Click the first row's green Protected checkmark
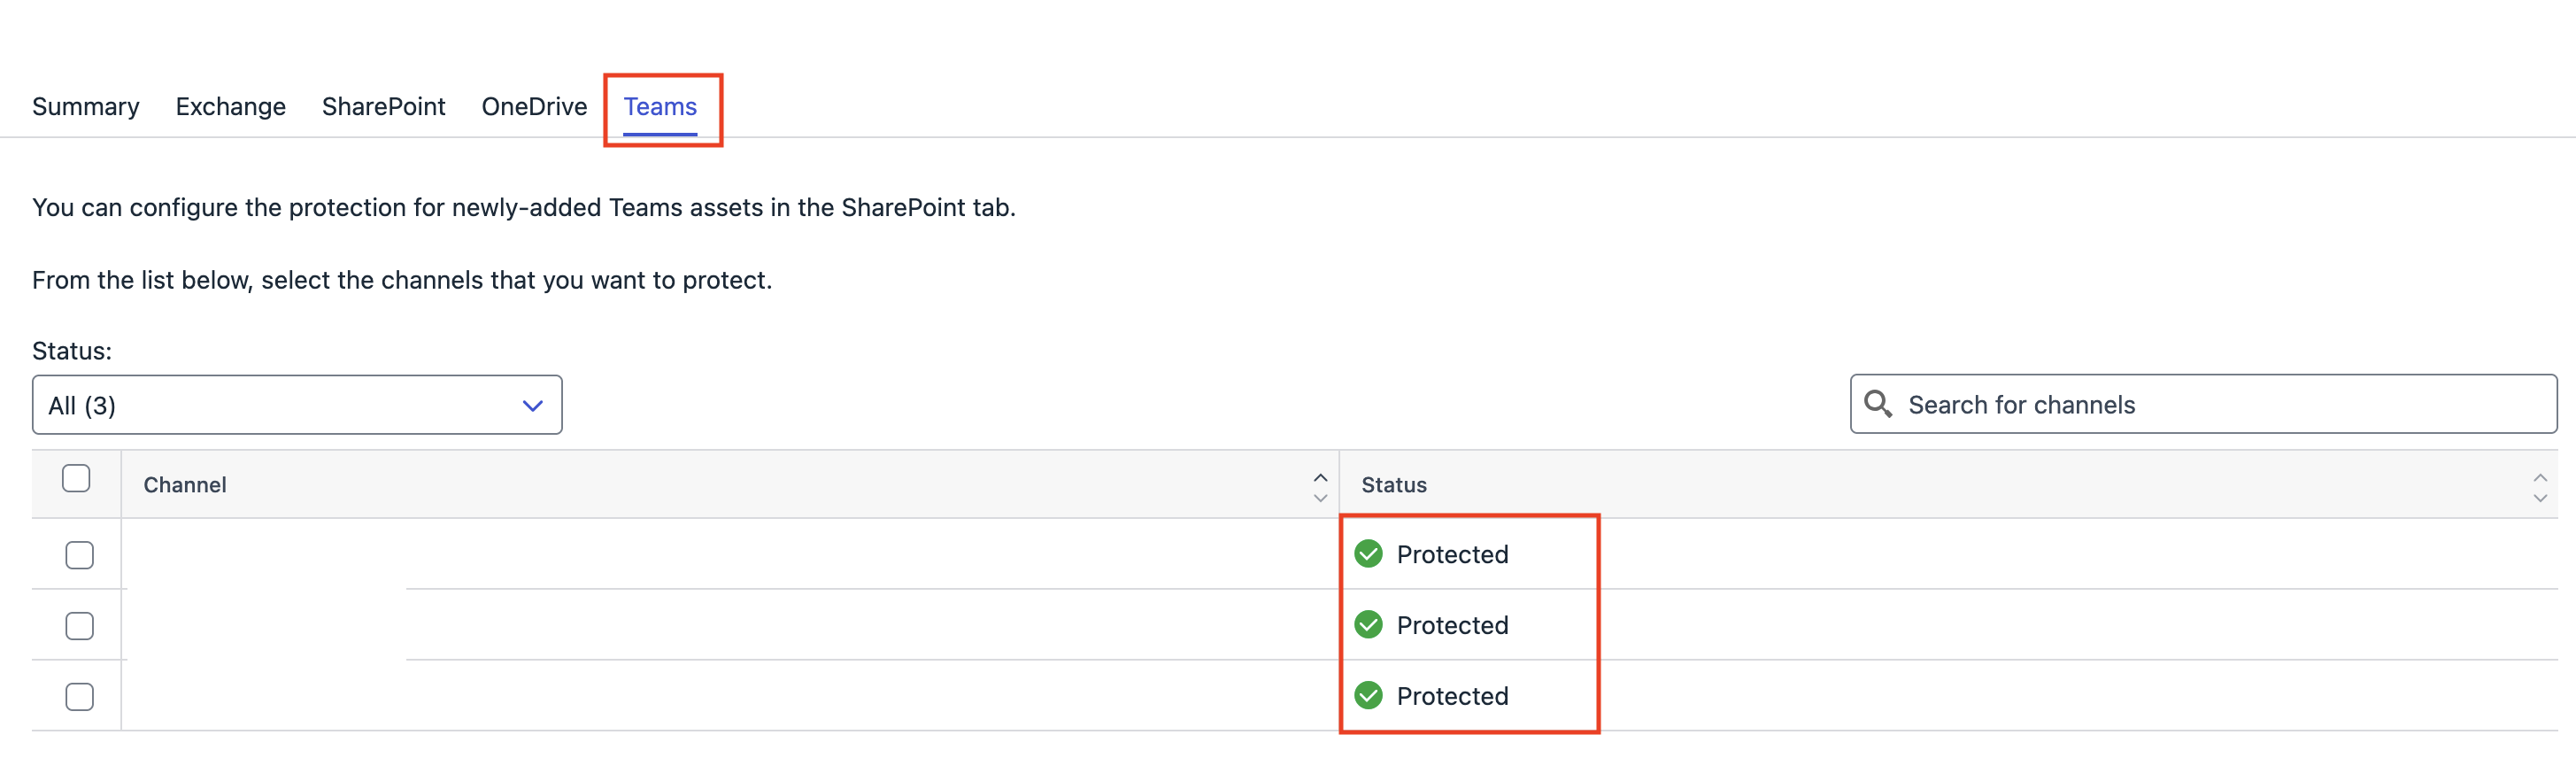 (1368, 554)
